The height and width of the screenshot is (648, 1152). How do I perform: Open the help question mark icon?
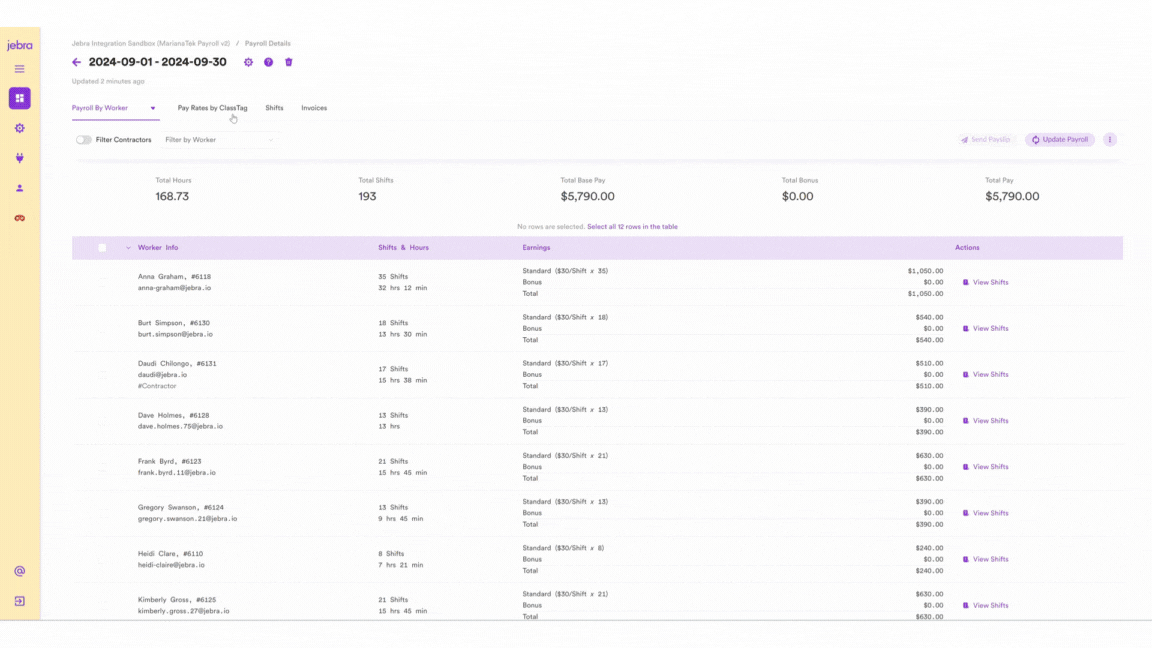268,62
